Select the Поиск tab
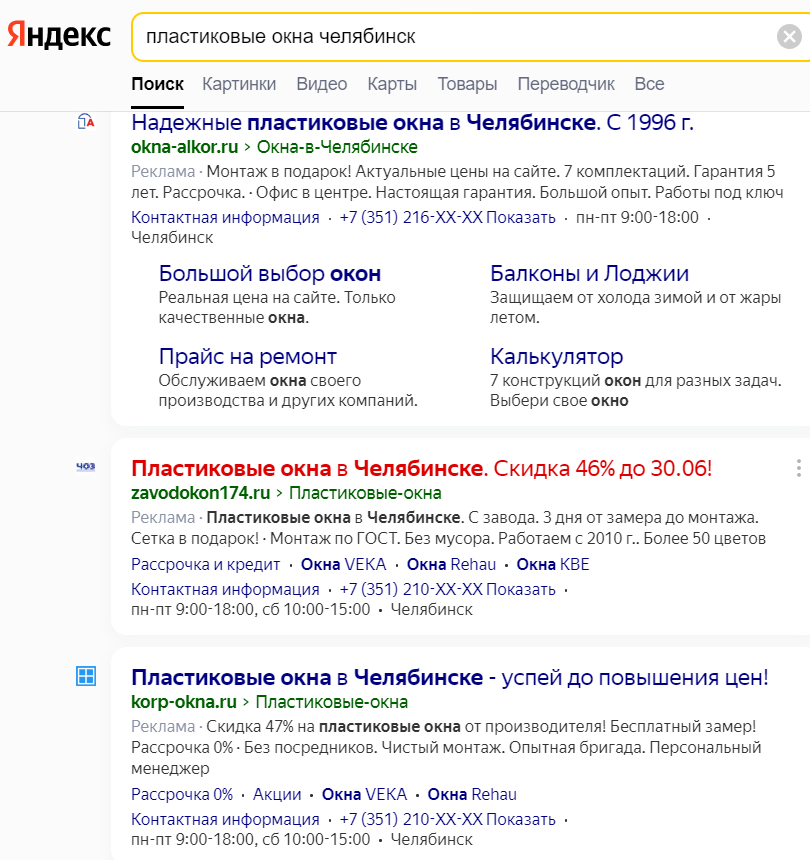Screen dimensions: 810x860 tap(157, 84)
